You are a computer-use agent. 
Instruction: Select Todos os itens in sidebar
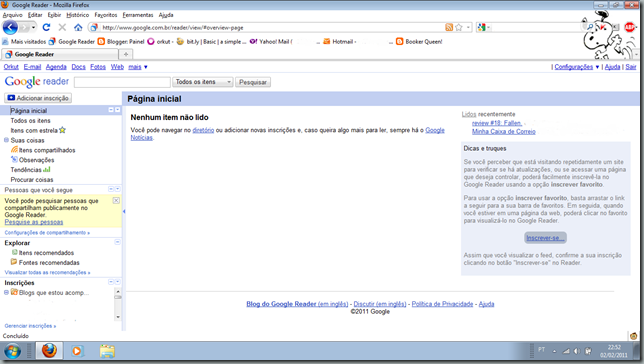30,120
